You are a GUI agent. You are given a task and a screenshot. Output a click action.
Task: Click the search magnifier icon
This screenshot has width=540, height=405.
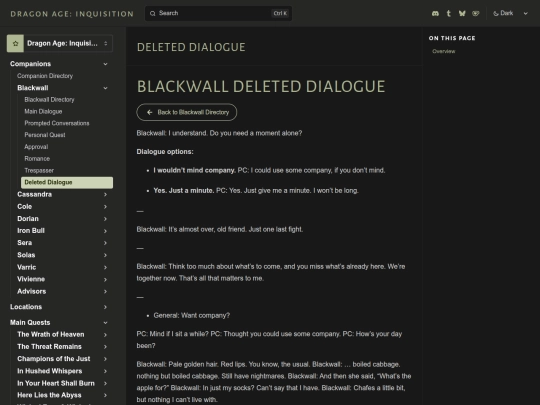coord(153,13)
